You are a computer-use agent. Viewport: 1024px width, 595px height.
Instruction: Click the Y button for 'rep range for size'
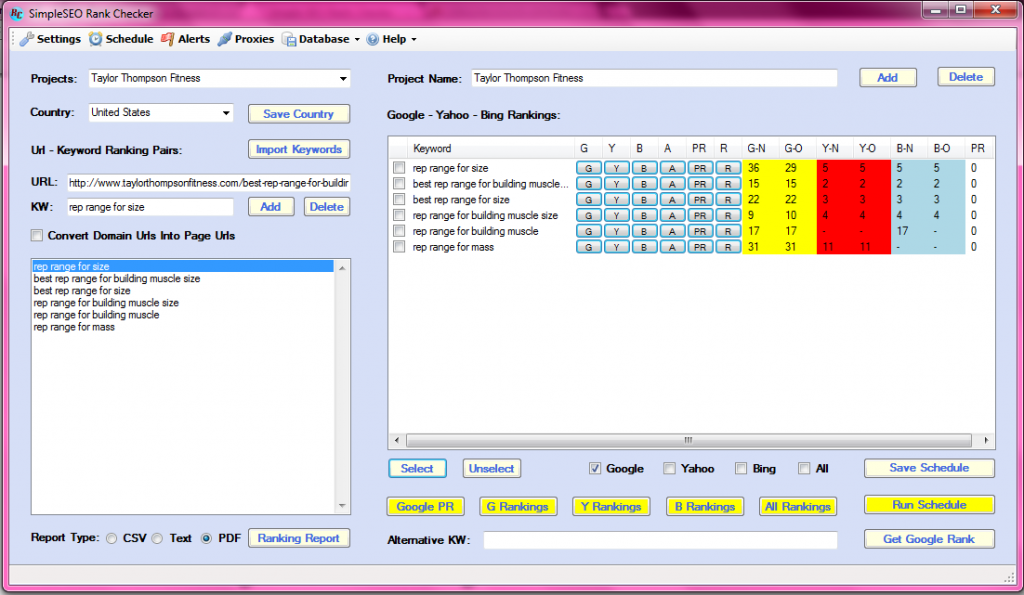pos(616,168)
